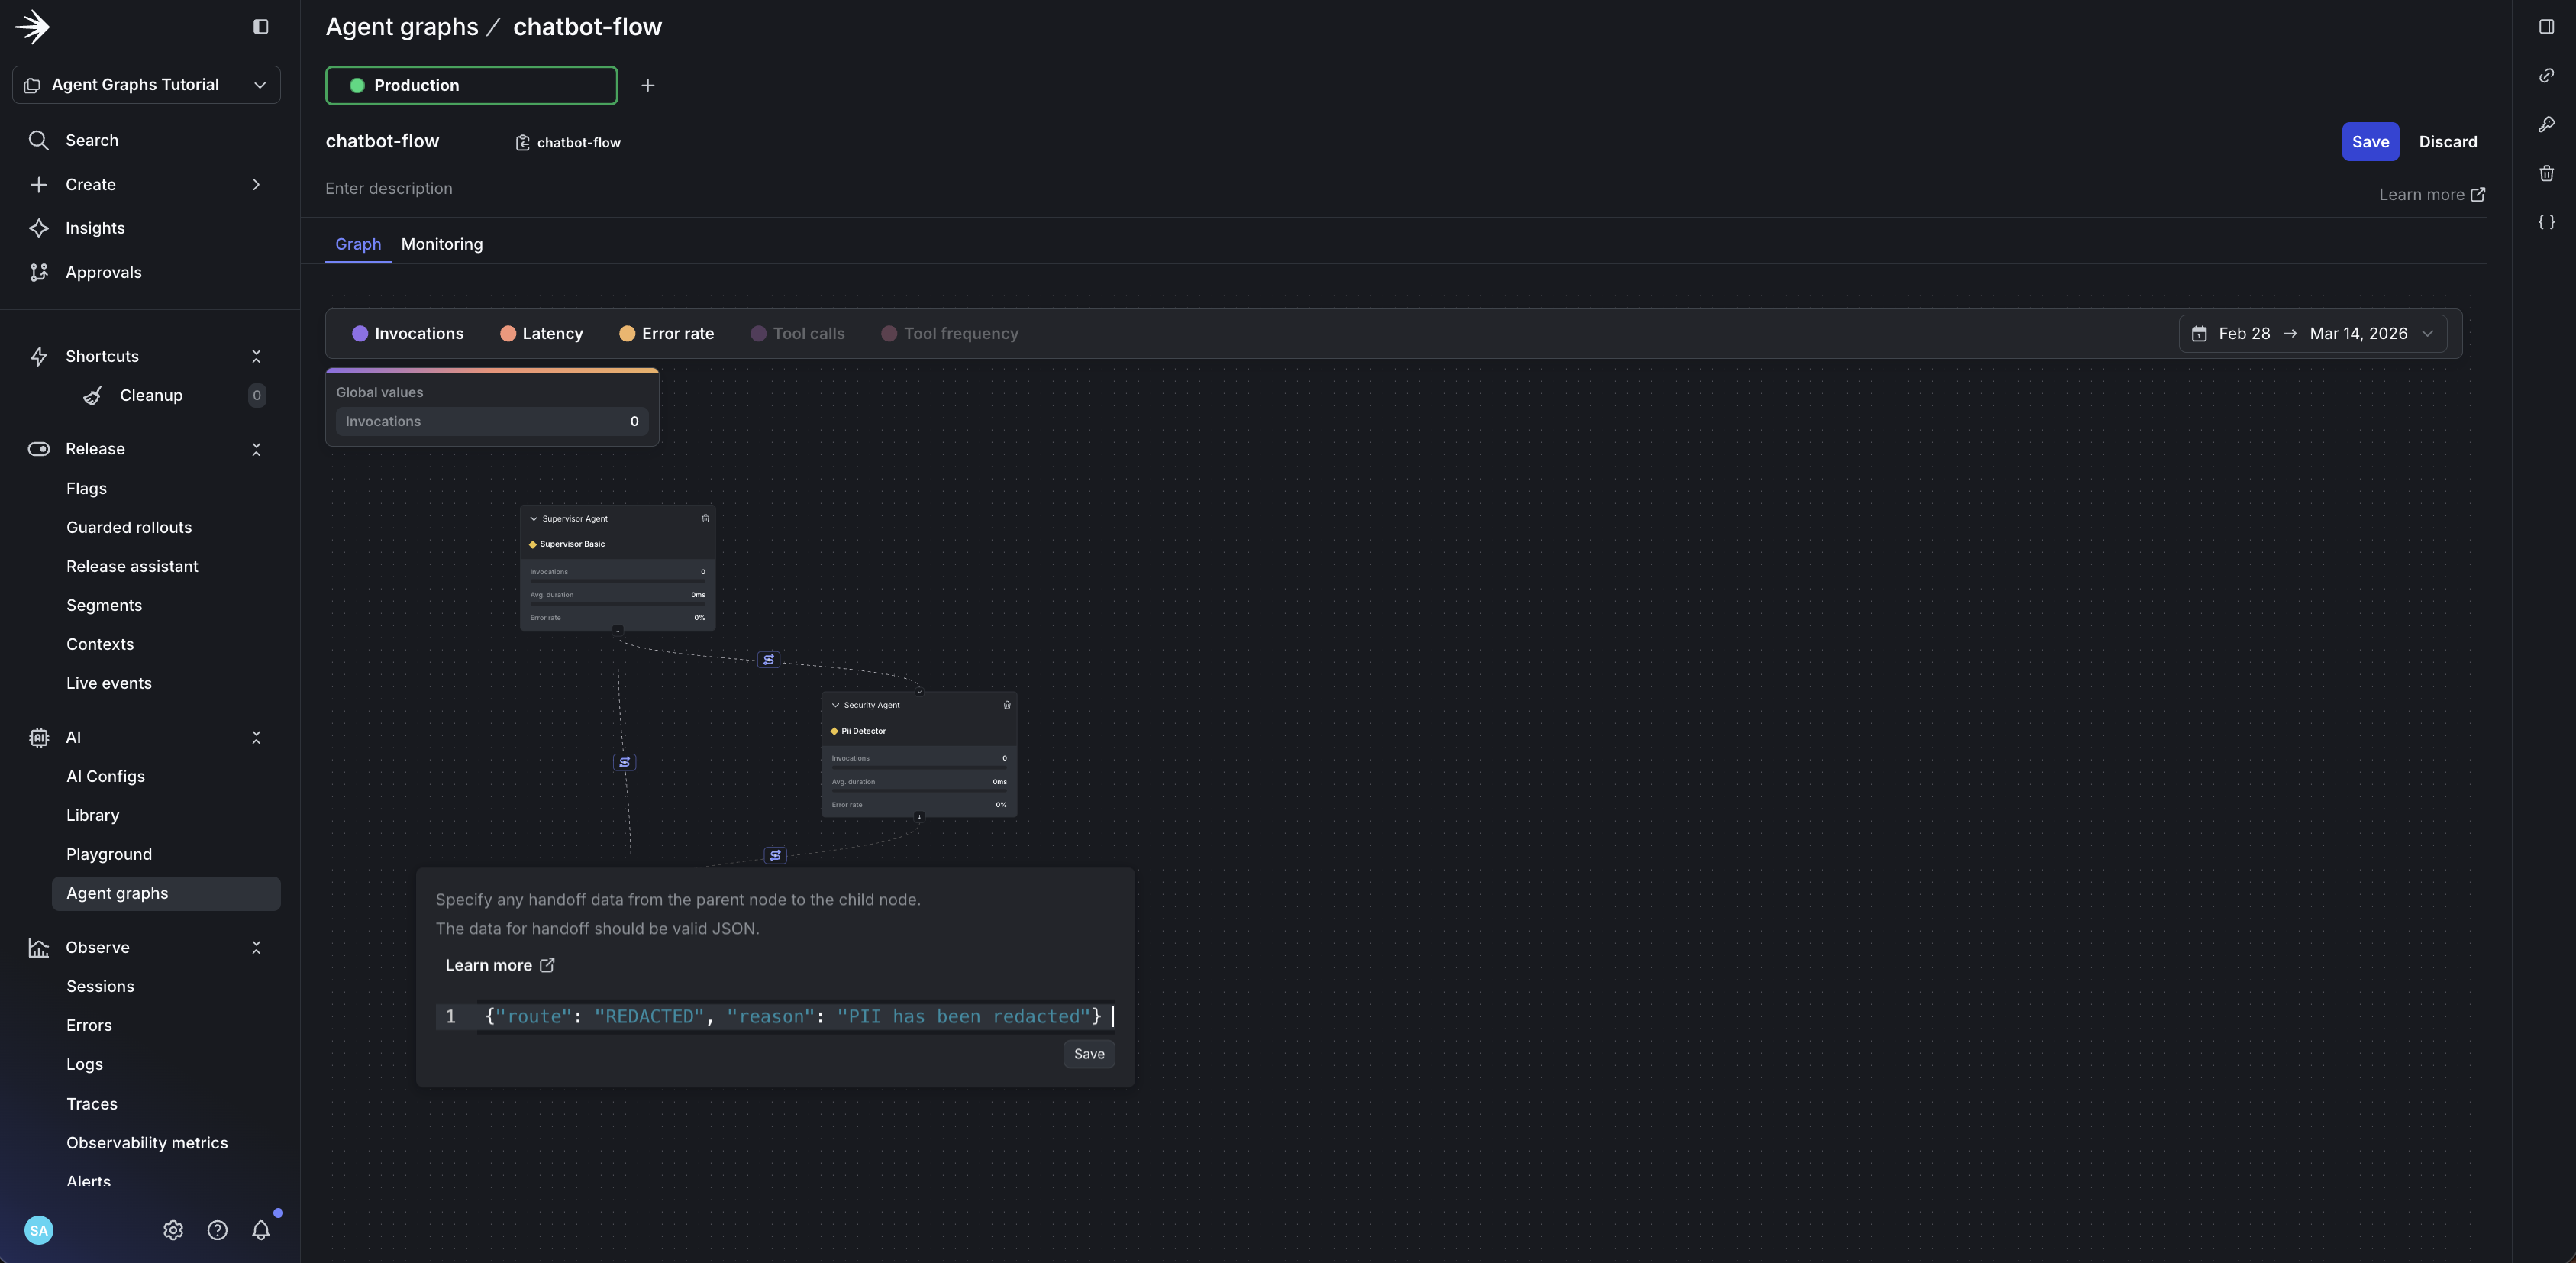2576x1263 pixels.
Task: Click the Security Agent node trash icon
Action: 1007,705
